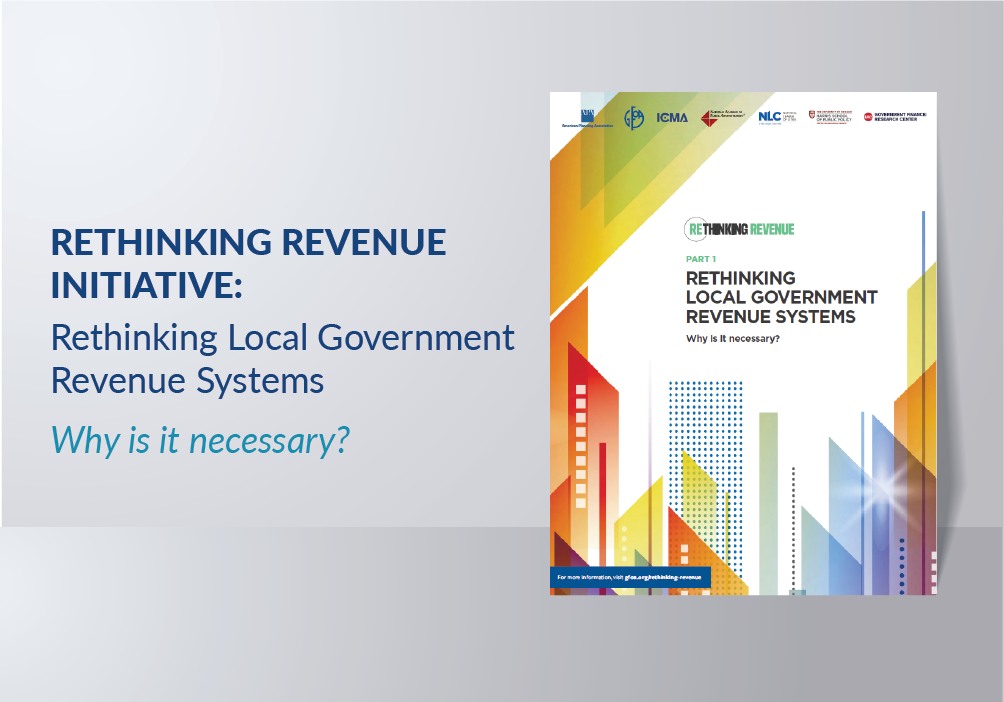This screenshot has height=702, width=1004.
Task: Click the Government Finance Research Center logo
Action: [895, 116]
